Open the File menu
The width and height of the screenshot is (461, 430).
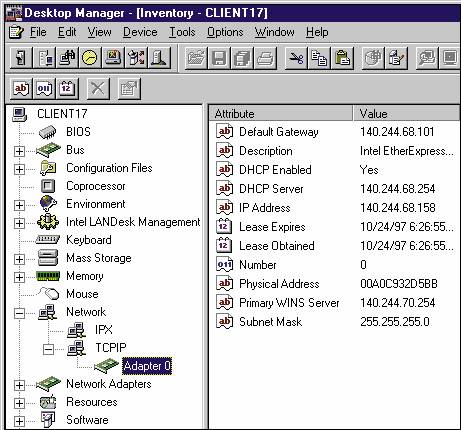(x=38, y=32)
